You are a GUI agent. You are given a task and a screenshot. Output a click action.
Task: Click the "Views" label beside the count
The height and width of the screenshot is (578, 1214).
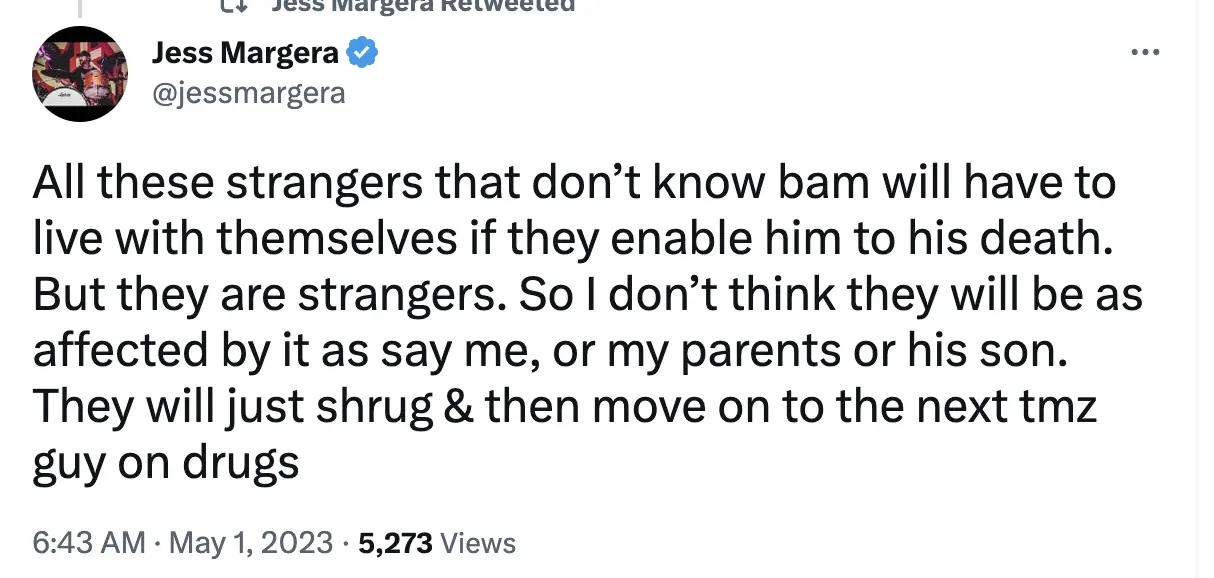pos(478,543)
